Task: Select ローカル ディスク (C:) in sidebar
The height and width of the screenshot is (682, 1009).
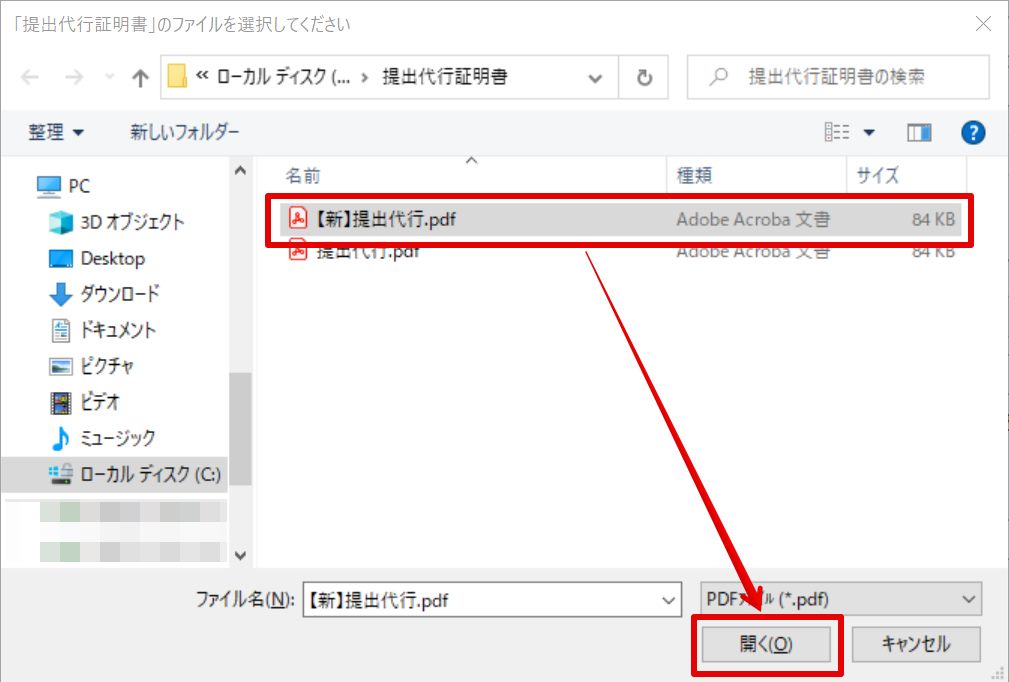Action: pyautogui.click(x=115, y=474)
